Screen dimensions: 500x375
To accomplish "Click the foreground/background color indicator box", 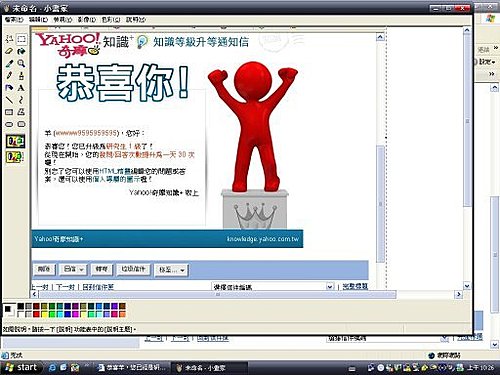I will [x=9, y=310].
